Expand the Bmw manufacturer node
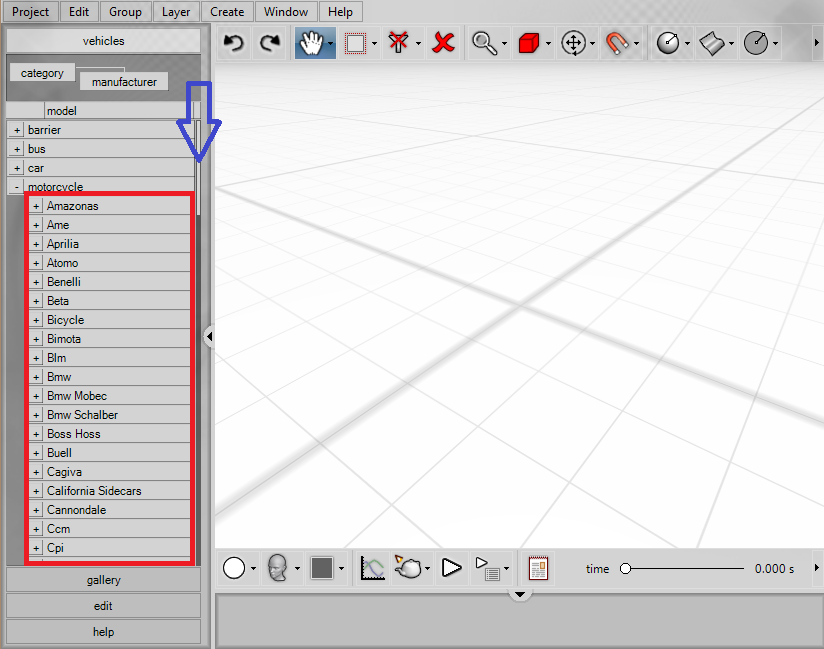Screen dimensions: 824x649 point(36,377)
